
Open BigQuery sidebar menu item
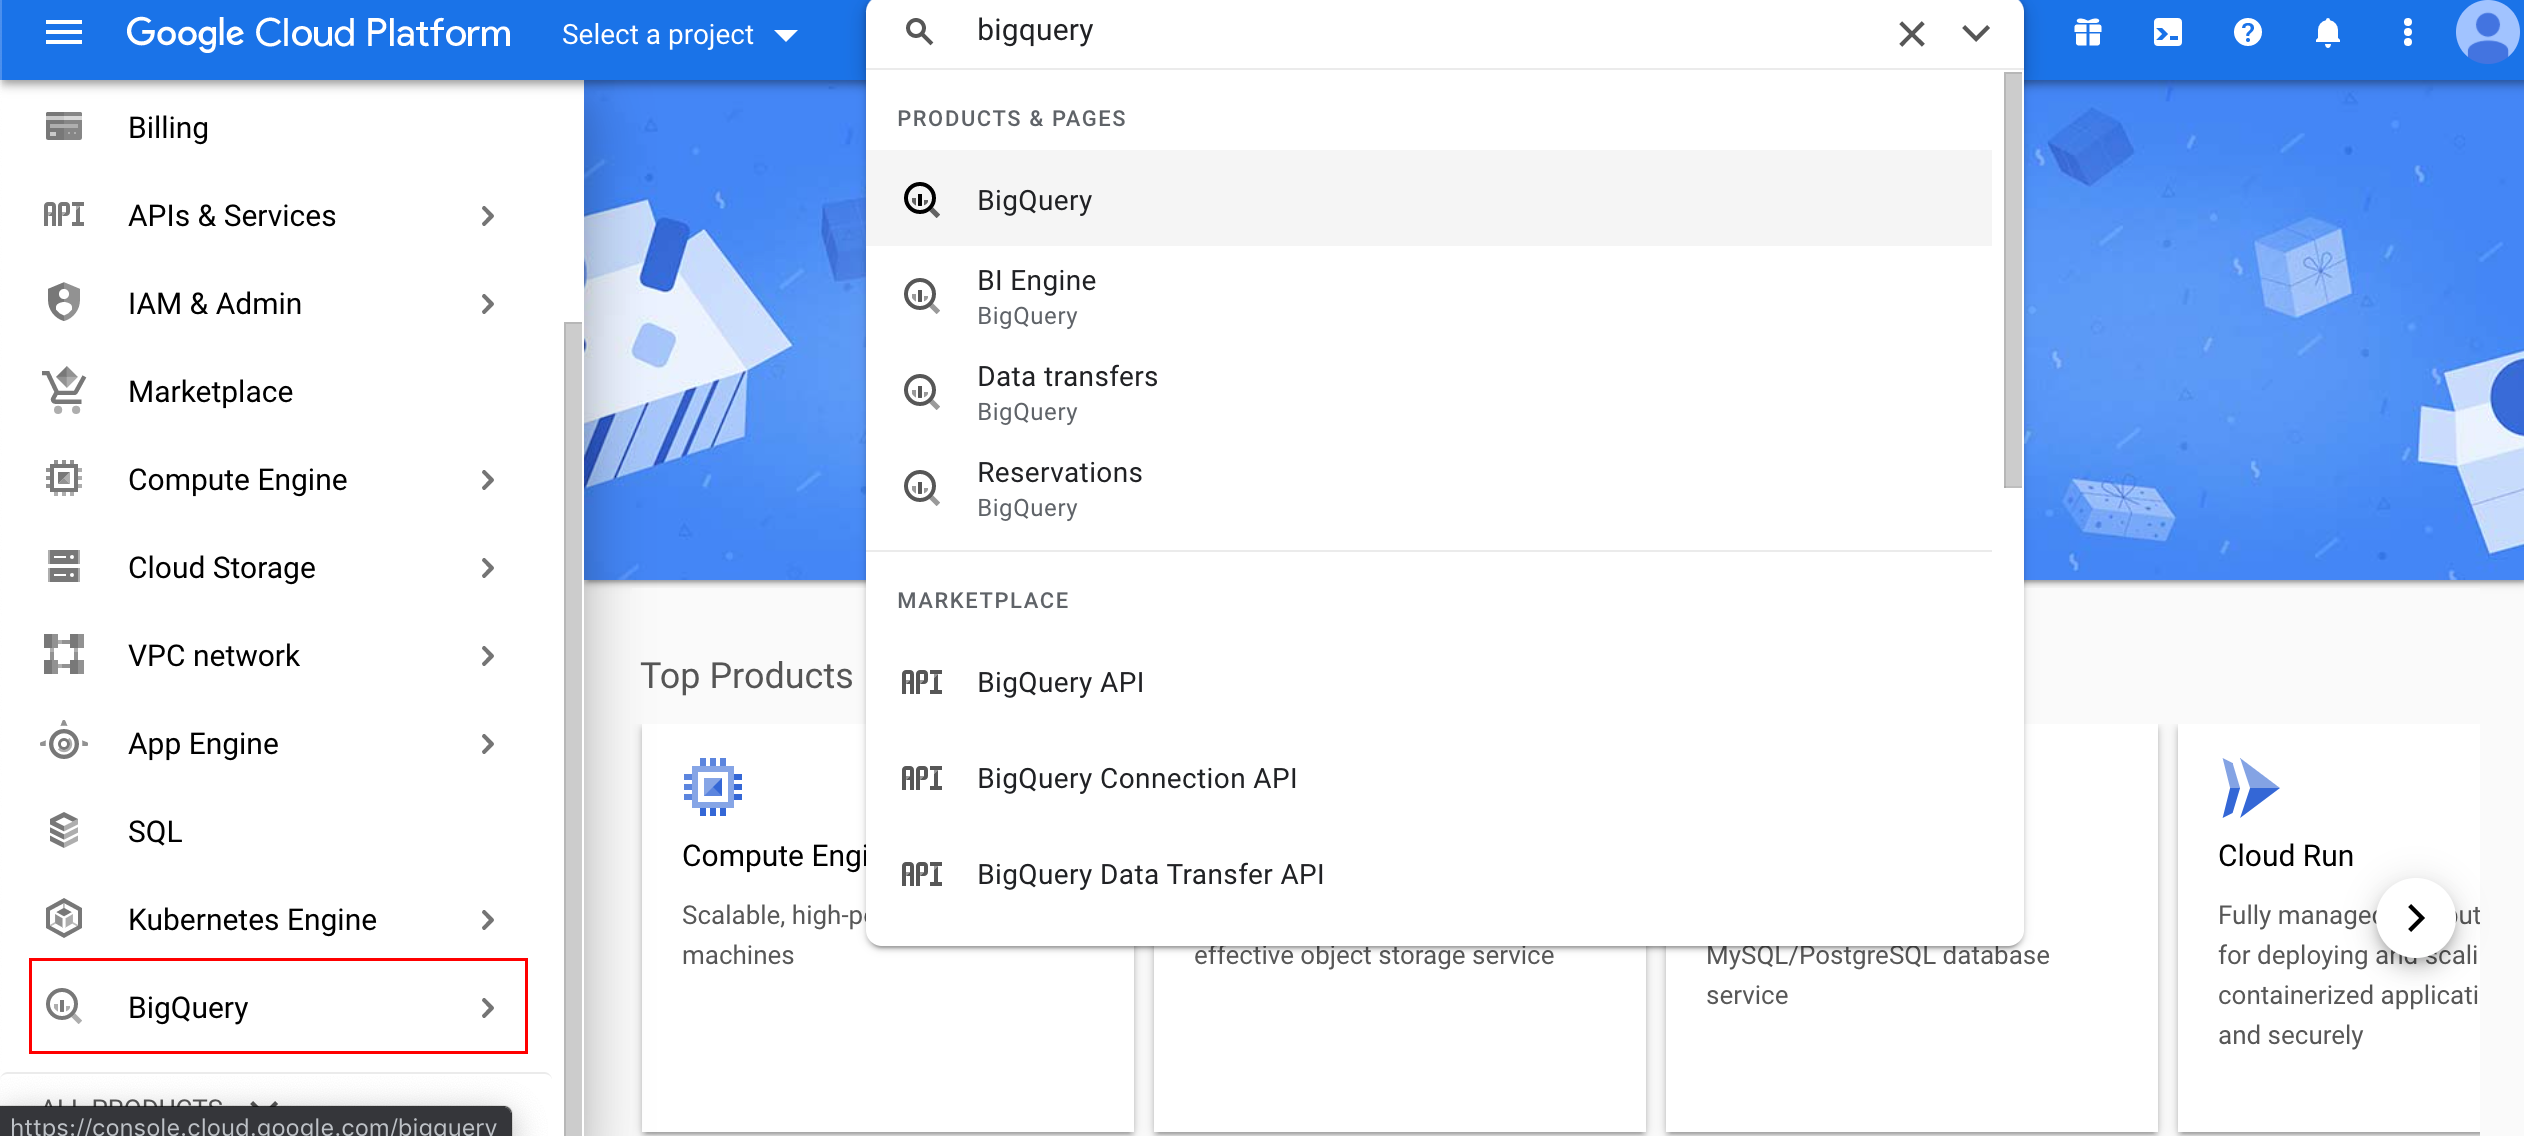278,1006
